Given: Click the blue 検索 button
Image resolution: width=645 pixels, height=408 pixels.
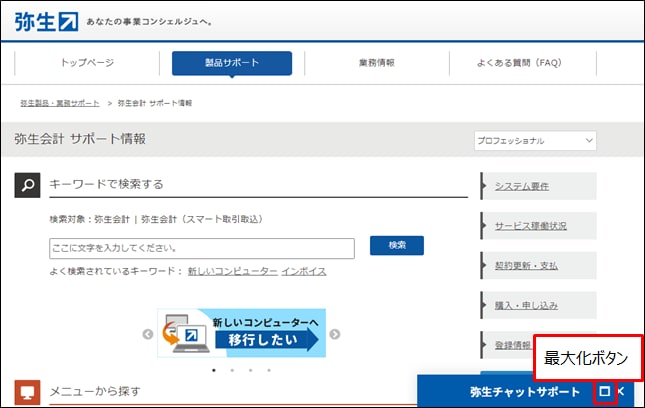Looking at the screenshot, I should pos(397,246).
